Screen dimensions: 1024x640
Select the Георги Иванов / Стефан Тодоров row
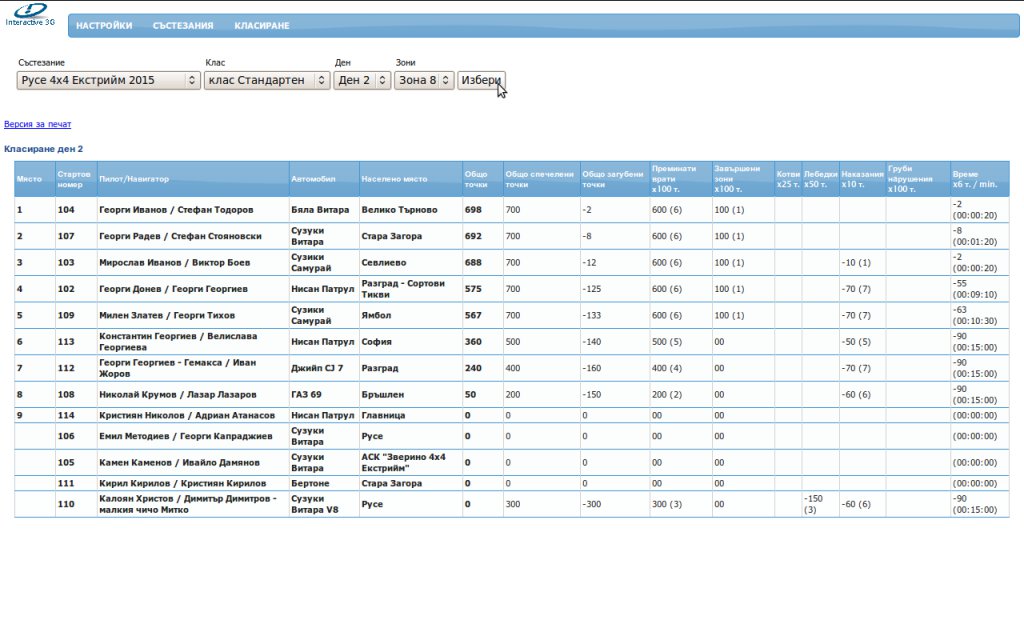(175, 210)
